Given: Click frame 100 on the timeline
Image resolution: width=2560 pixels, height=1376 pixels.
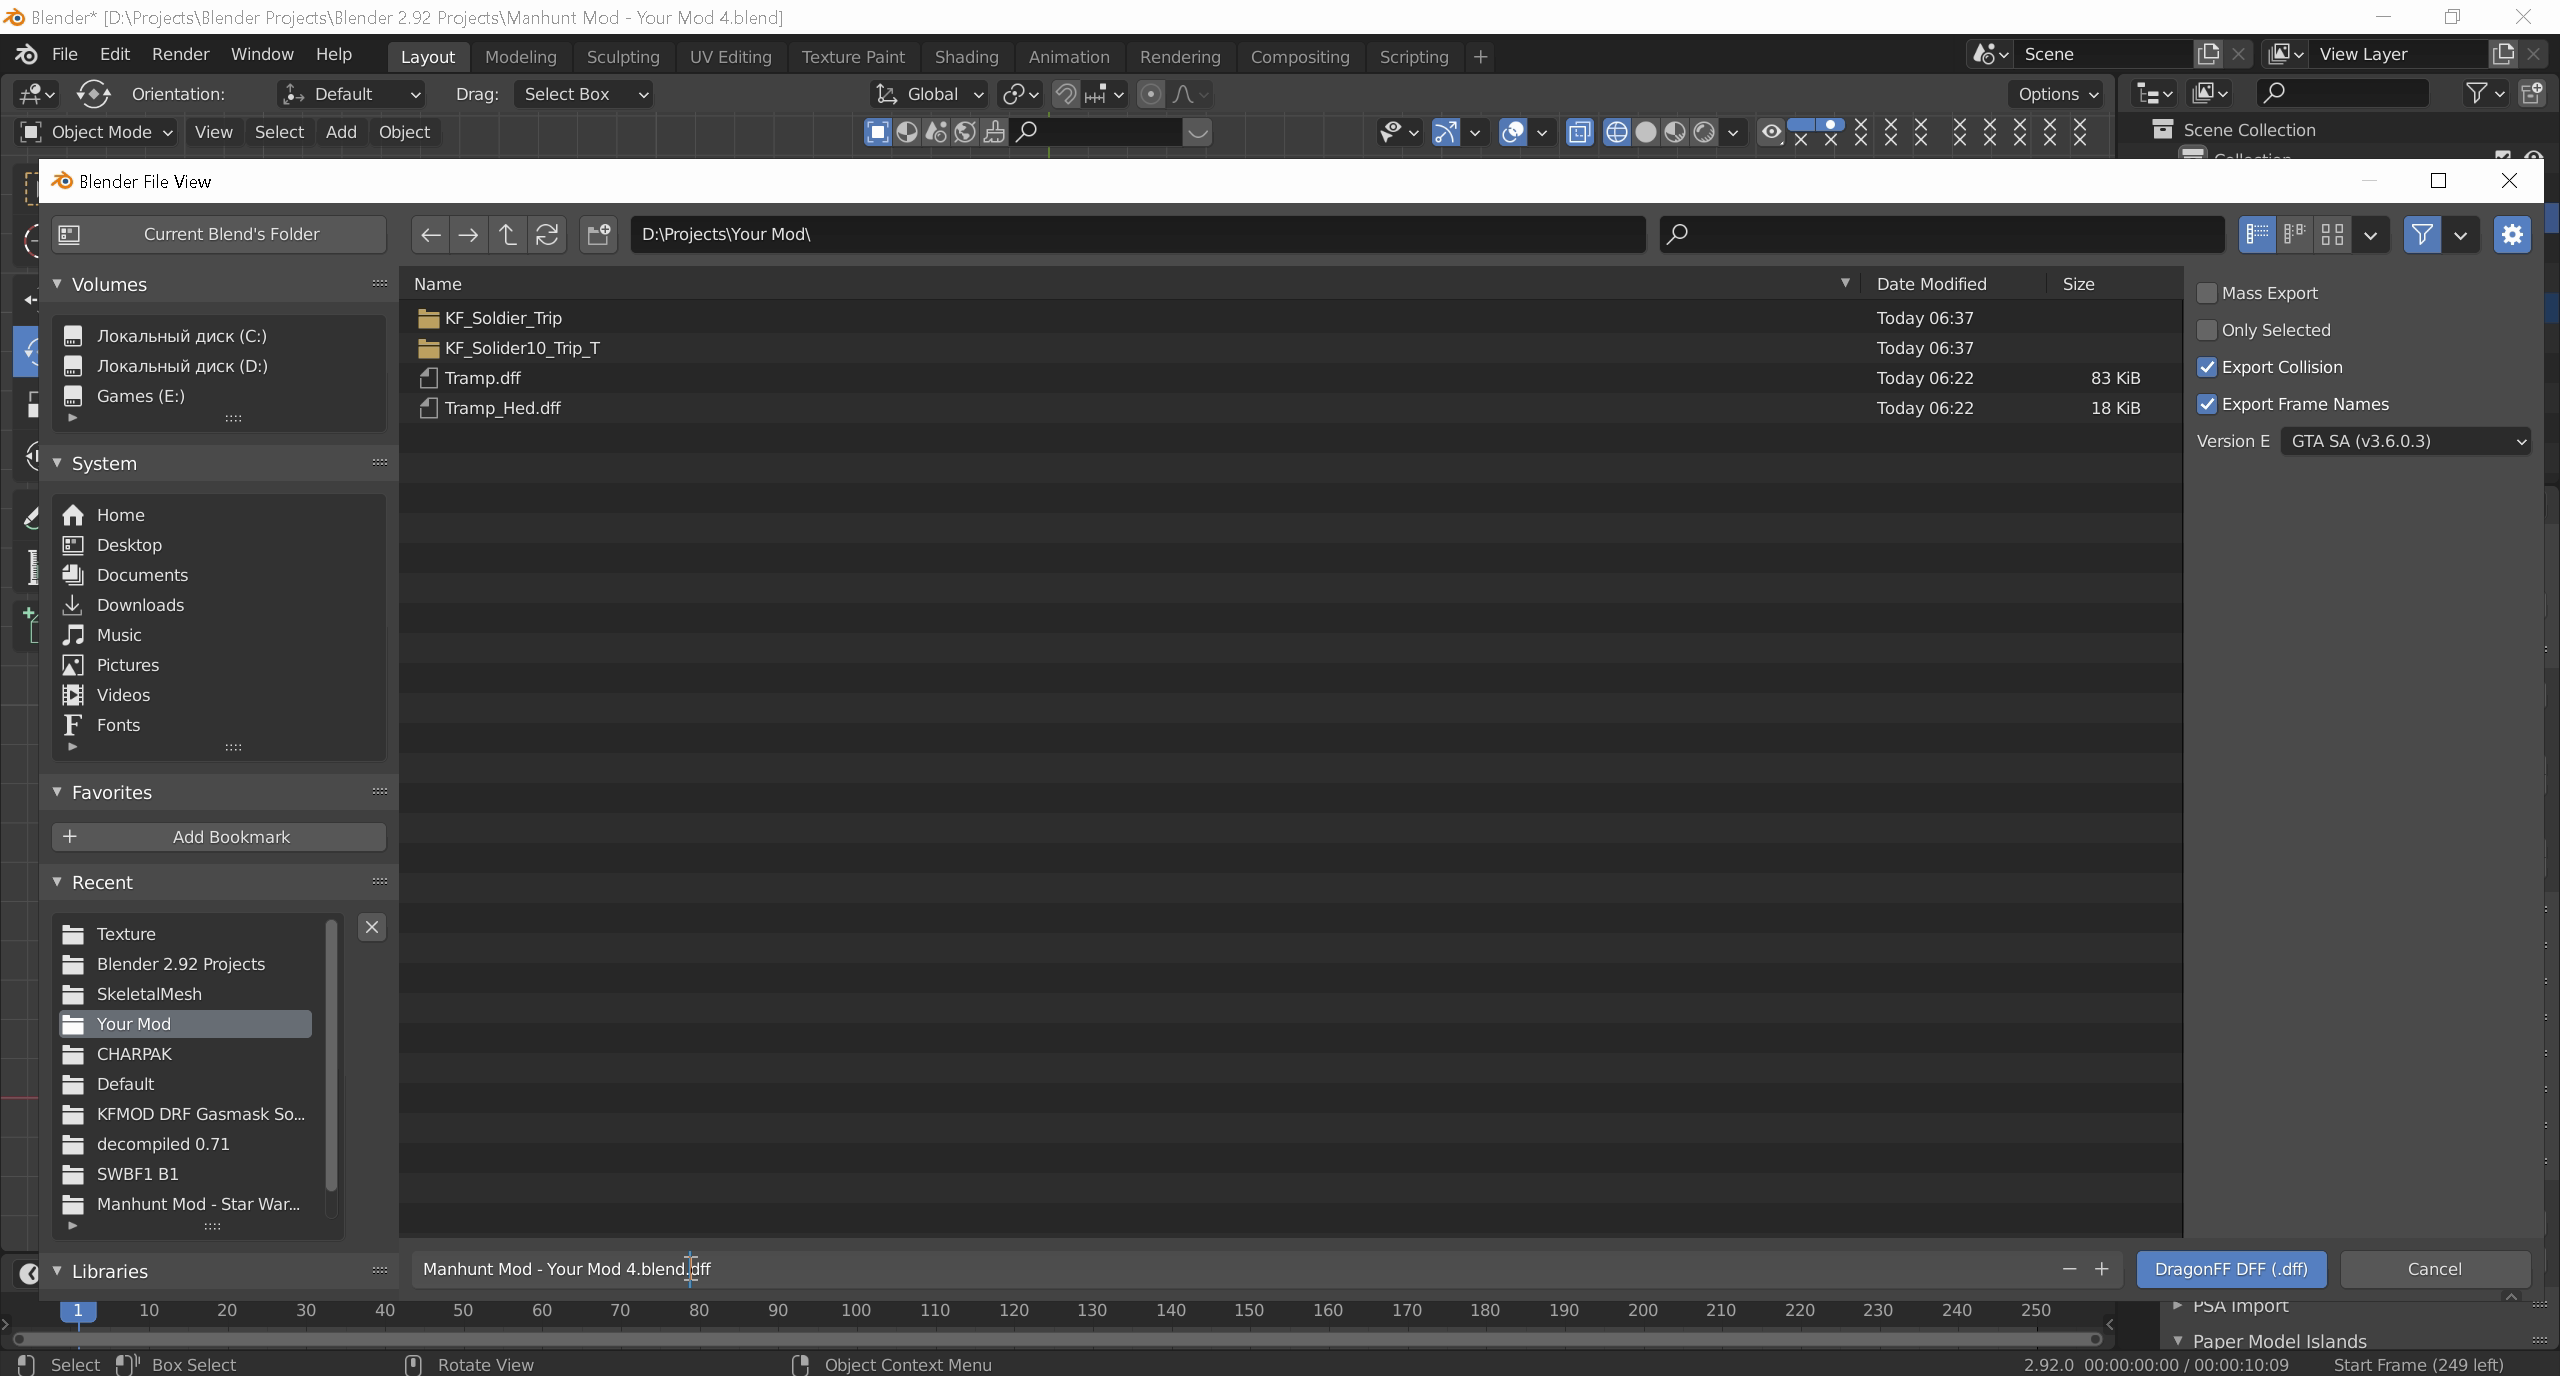Looking at the screenshot, I should pos(855,1310).
